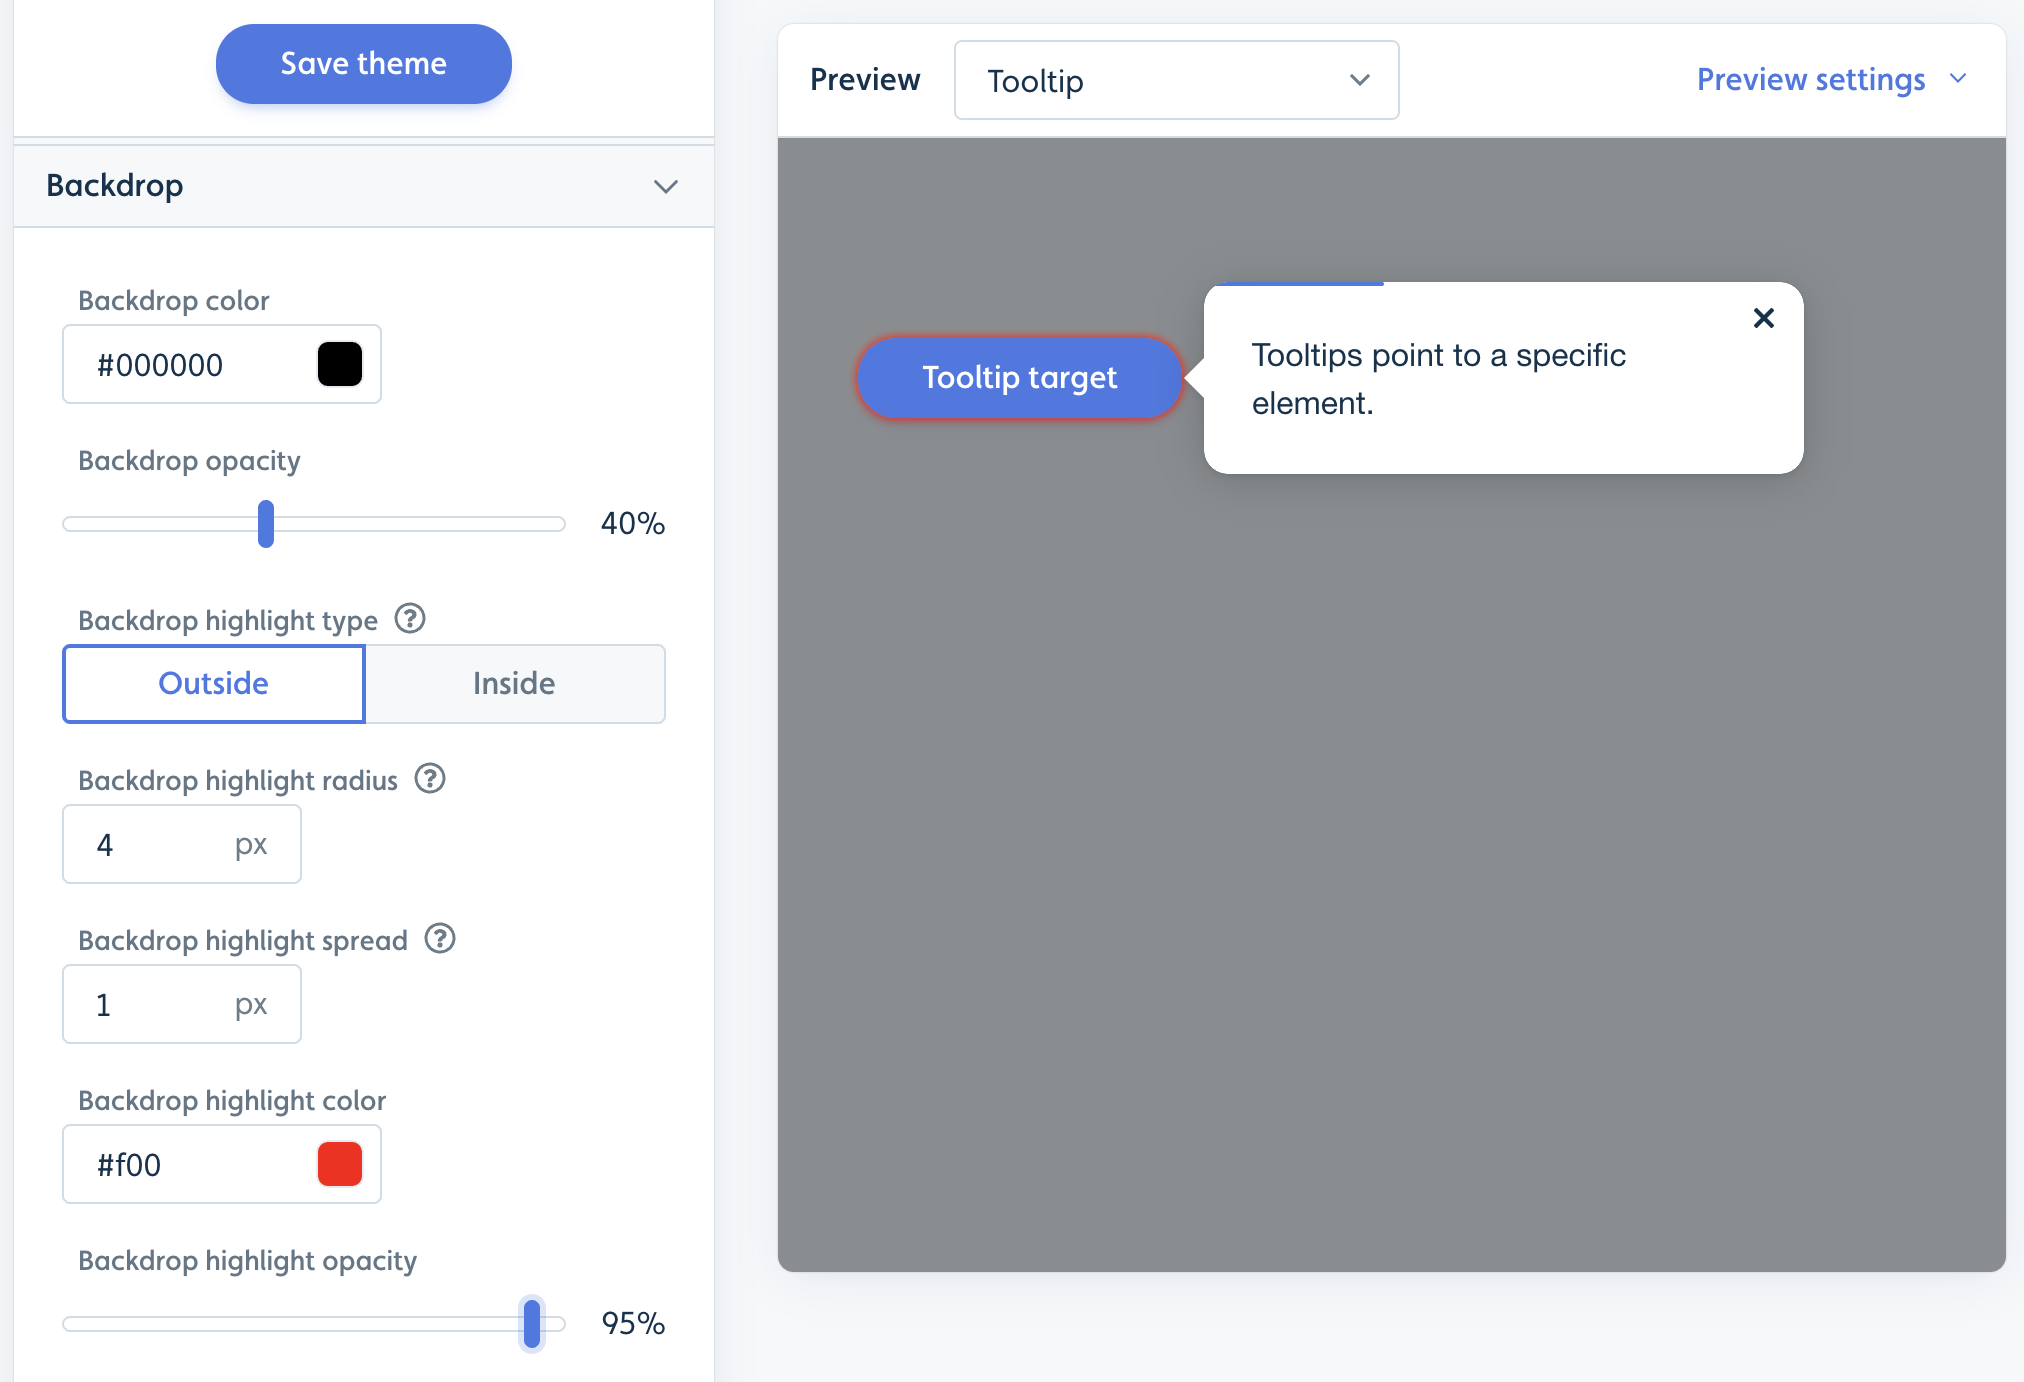2024x1382 pixels.
Task: Click the #000000 backdrop color field
Action: tap(222, 364)
